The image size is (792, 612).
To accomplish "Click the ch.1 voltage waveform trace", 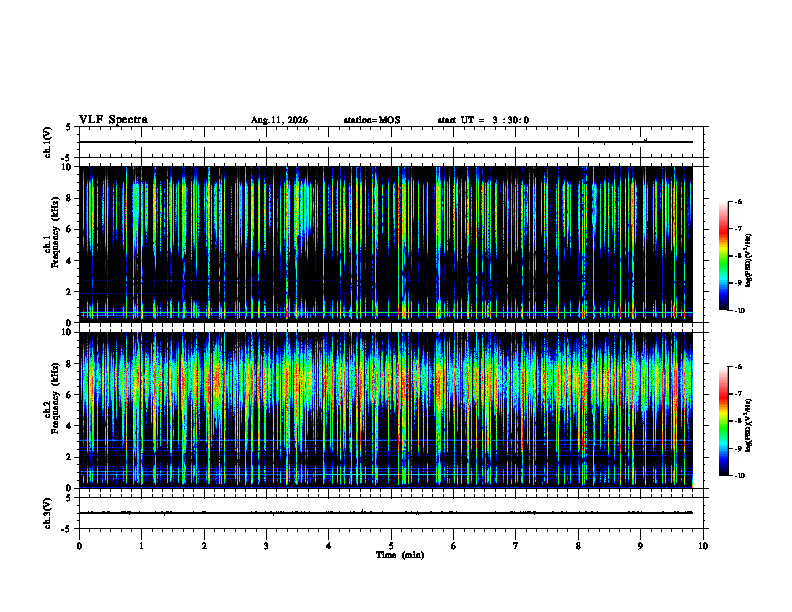I will point(386,142).
